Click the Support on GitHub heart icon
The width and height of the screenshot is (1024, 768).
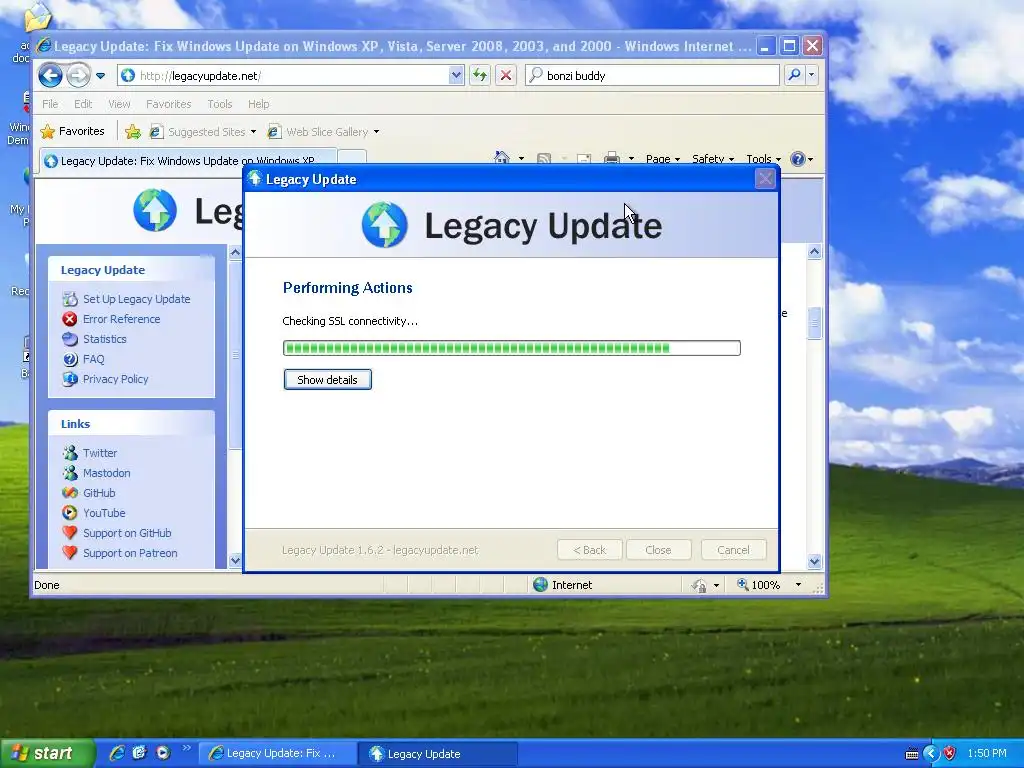tap(70, 533)
